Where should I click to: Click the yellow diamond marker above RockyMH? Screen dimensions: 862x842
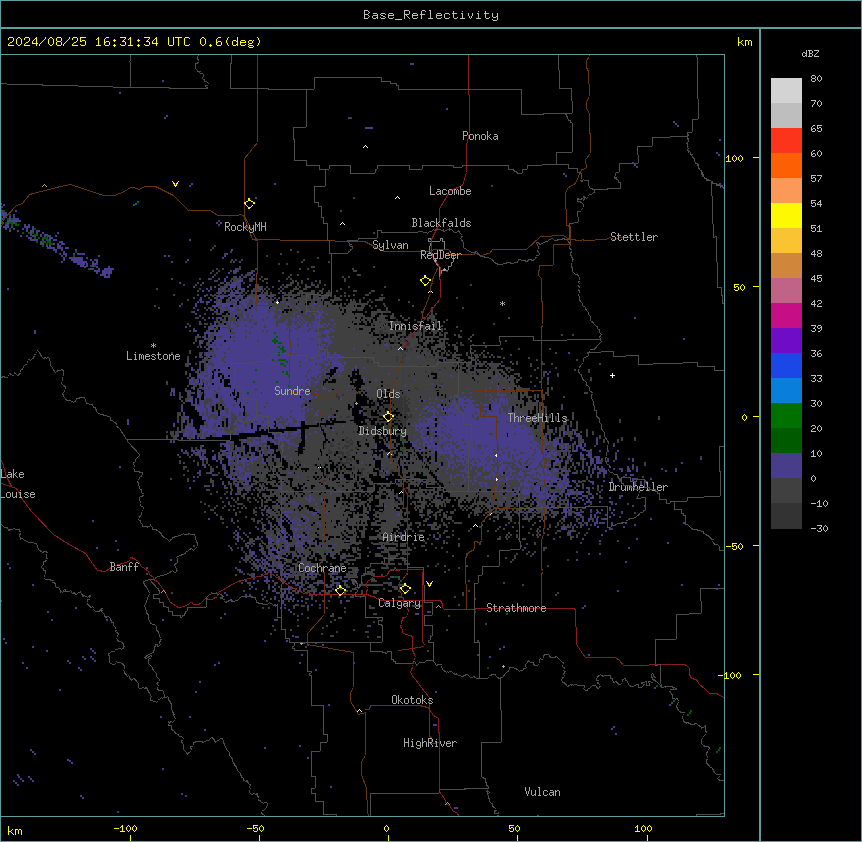click(x=250, y=204)
